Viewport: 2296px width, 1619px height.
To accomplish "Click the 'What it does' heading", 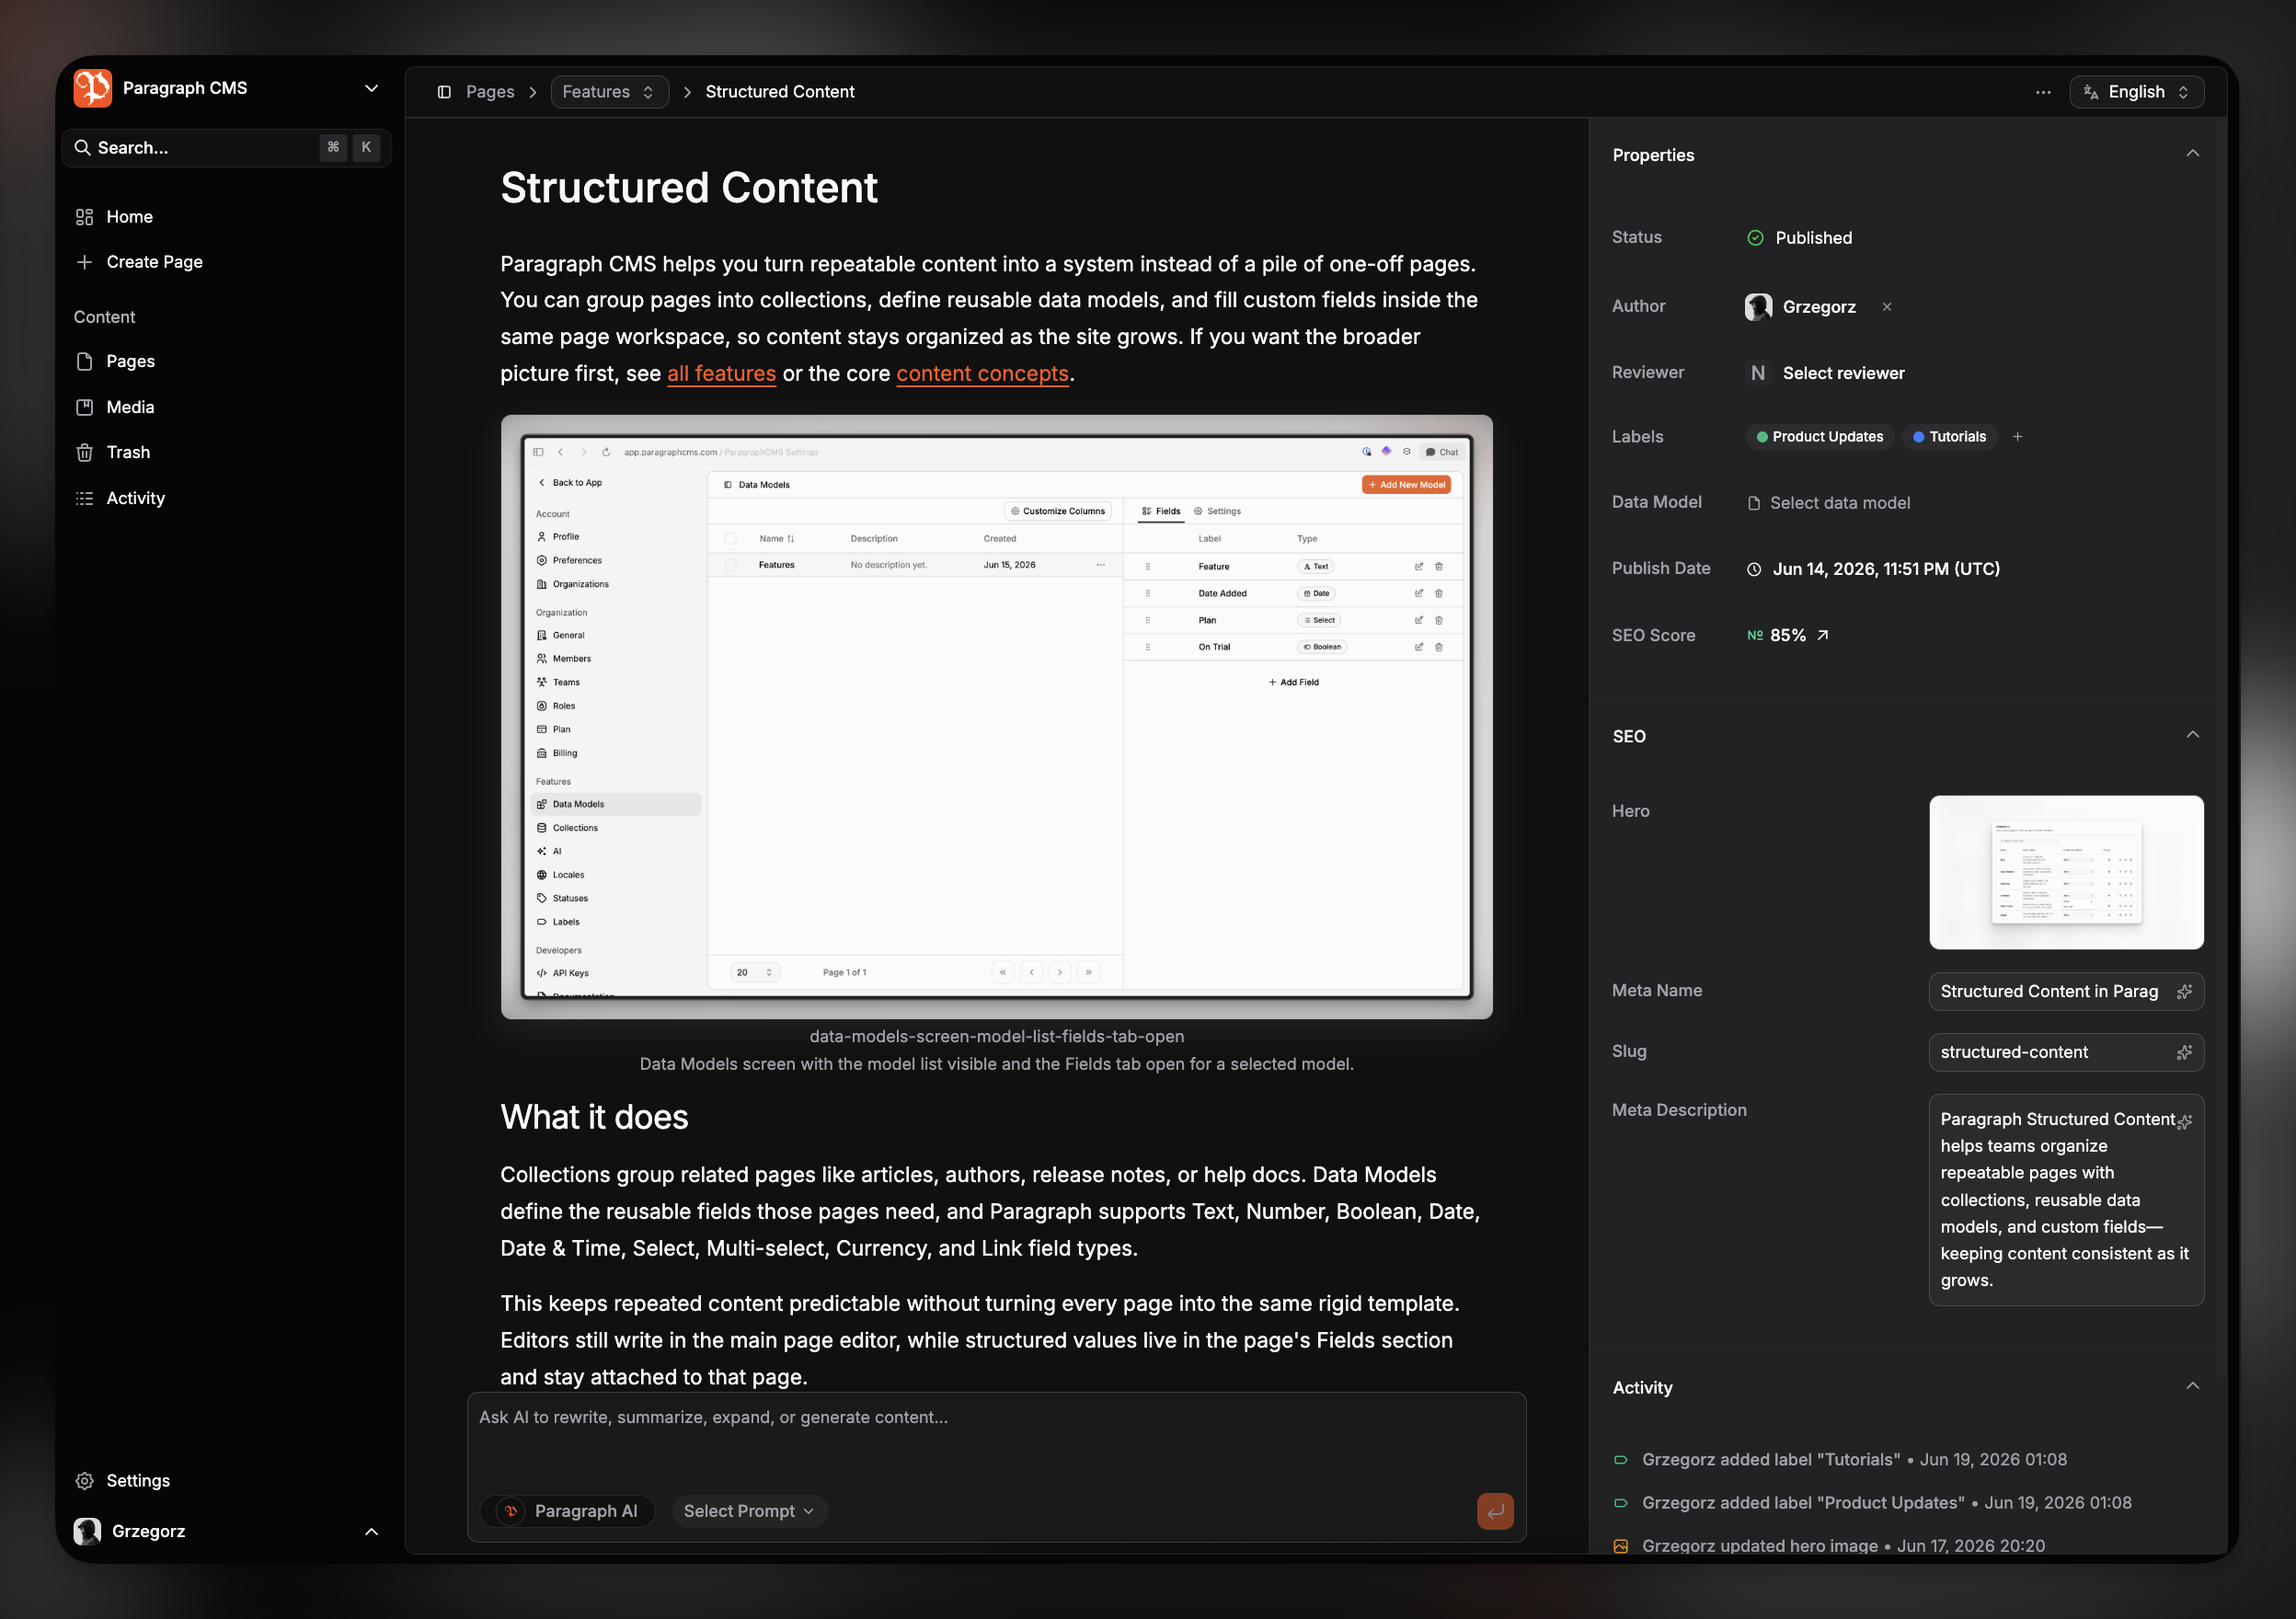I will (x=594, y=1117).
